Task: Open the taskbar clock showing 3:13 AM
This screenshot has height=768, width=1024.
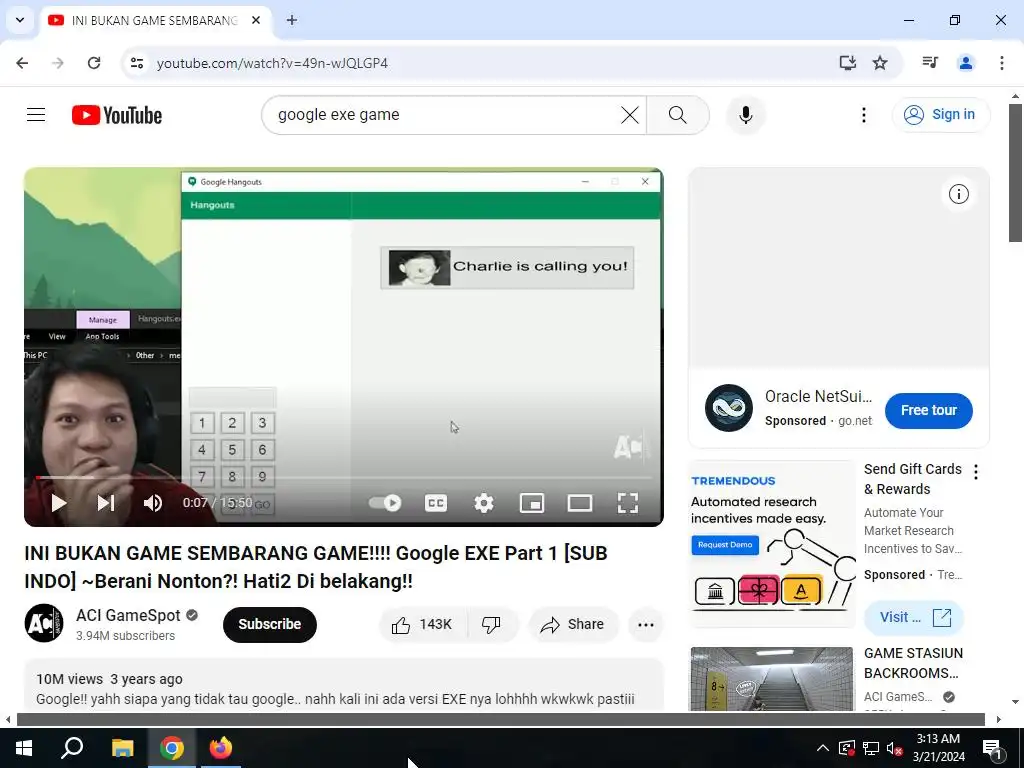Action: [938, 748]
